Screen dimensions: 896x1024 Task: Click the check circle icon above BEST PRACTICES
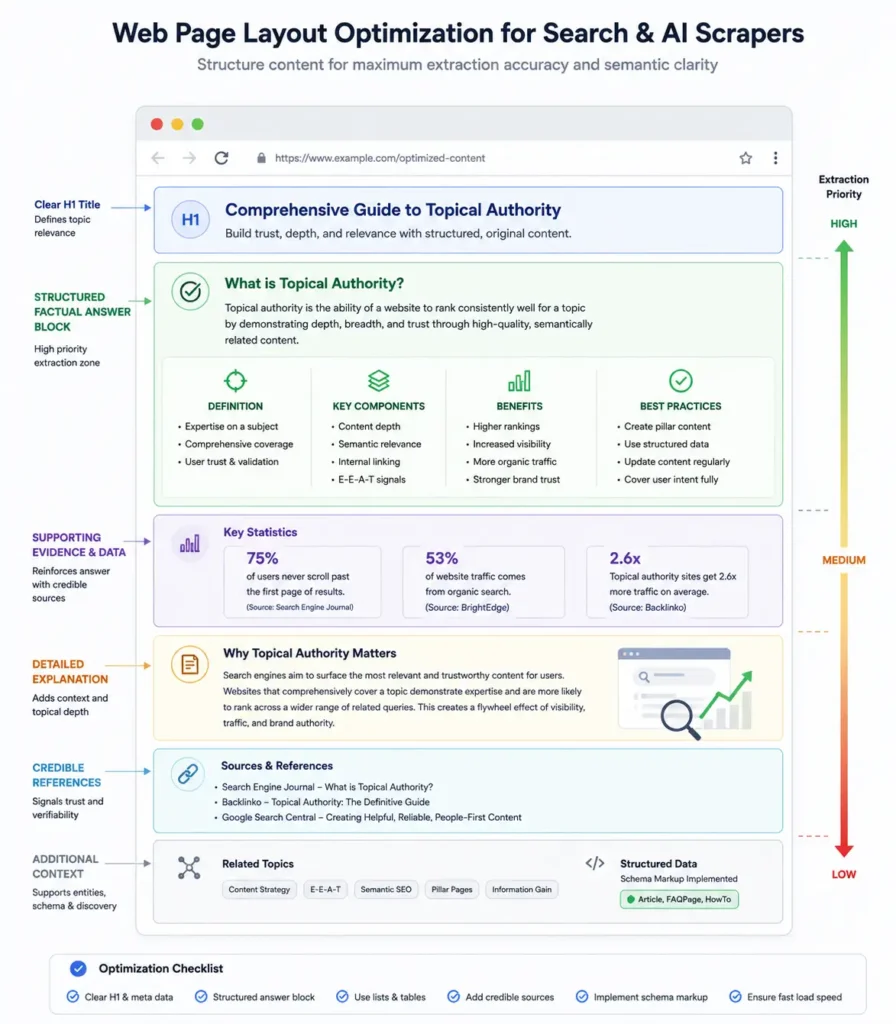coord(680,380)
